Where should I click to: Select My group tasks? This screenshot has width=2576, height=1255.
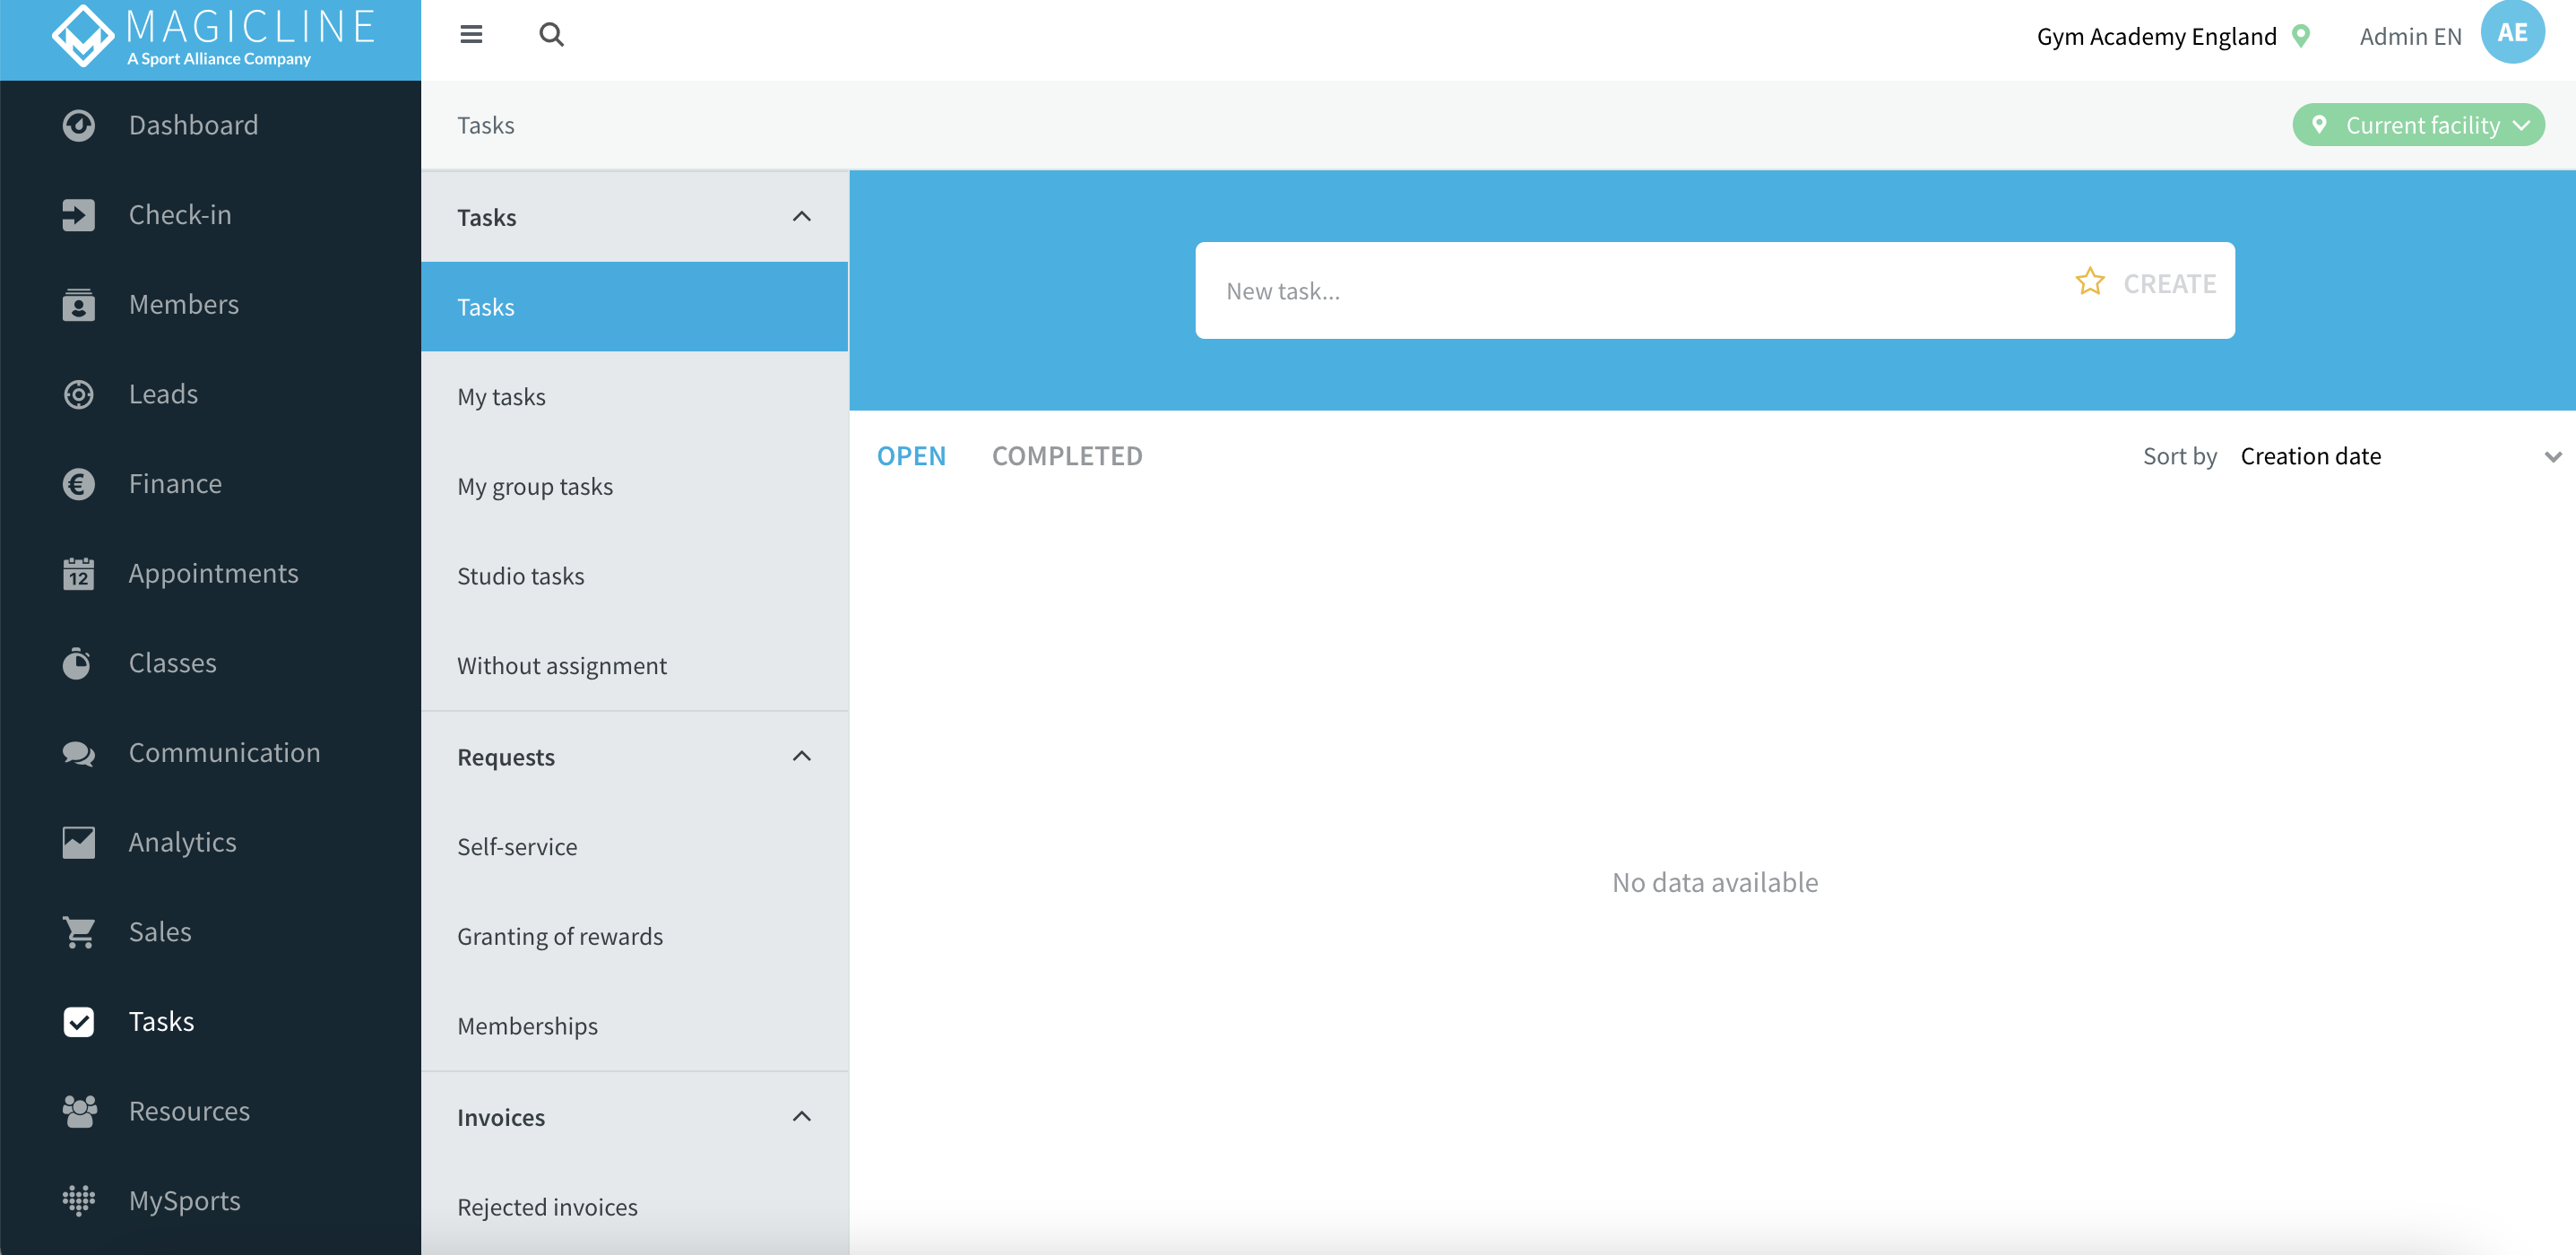[x=634, y=486]
